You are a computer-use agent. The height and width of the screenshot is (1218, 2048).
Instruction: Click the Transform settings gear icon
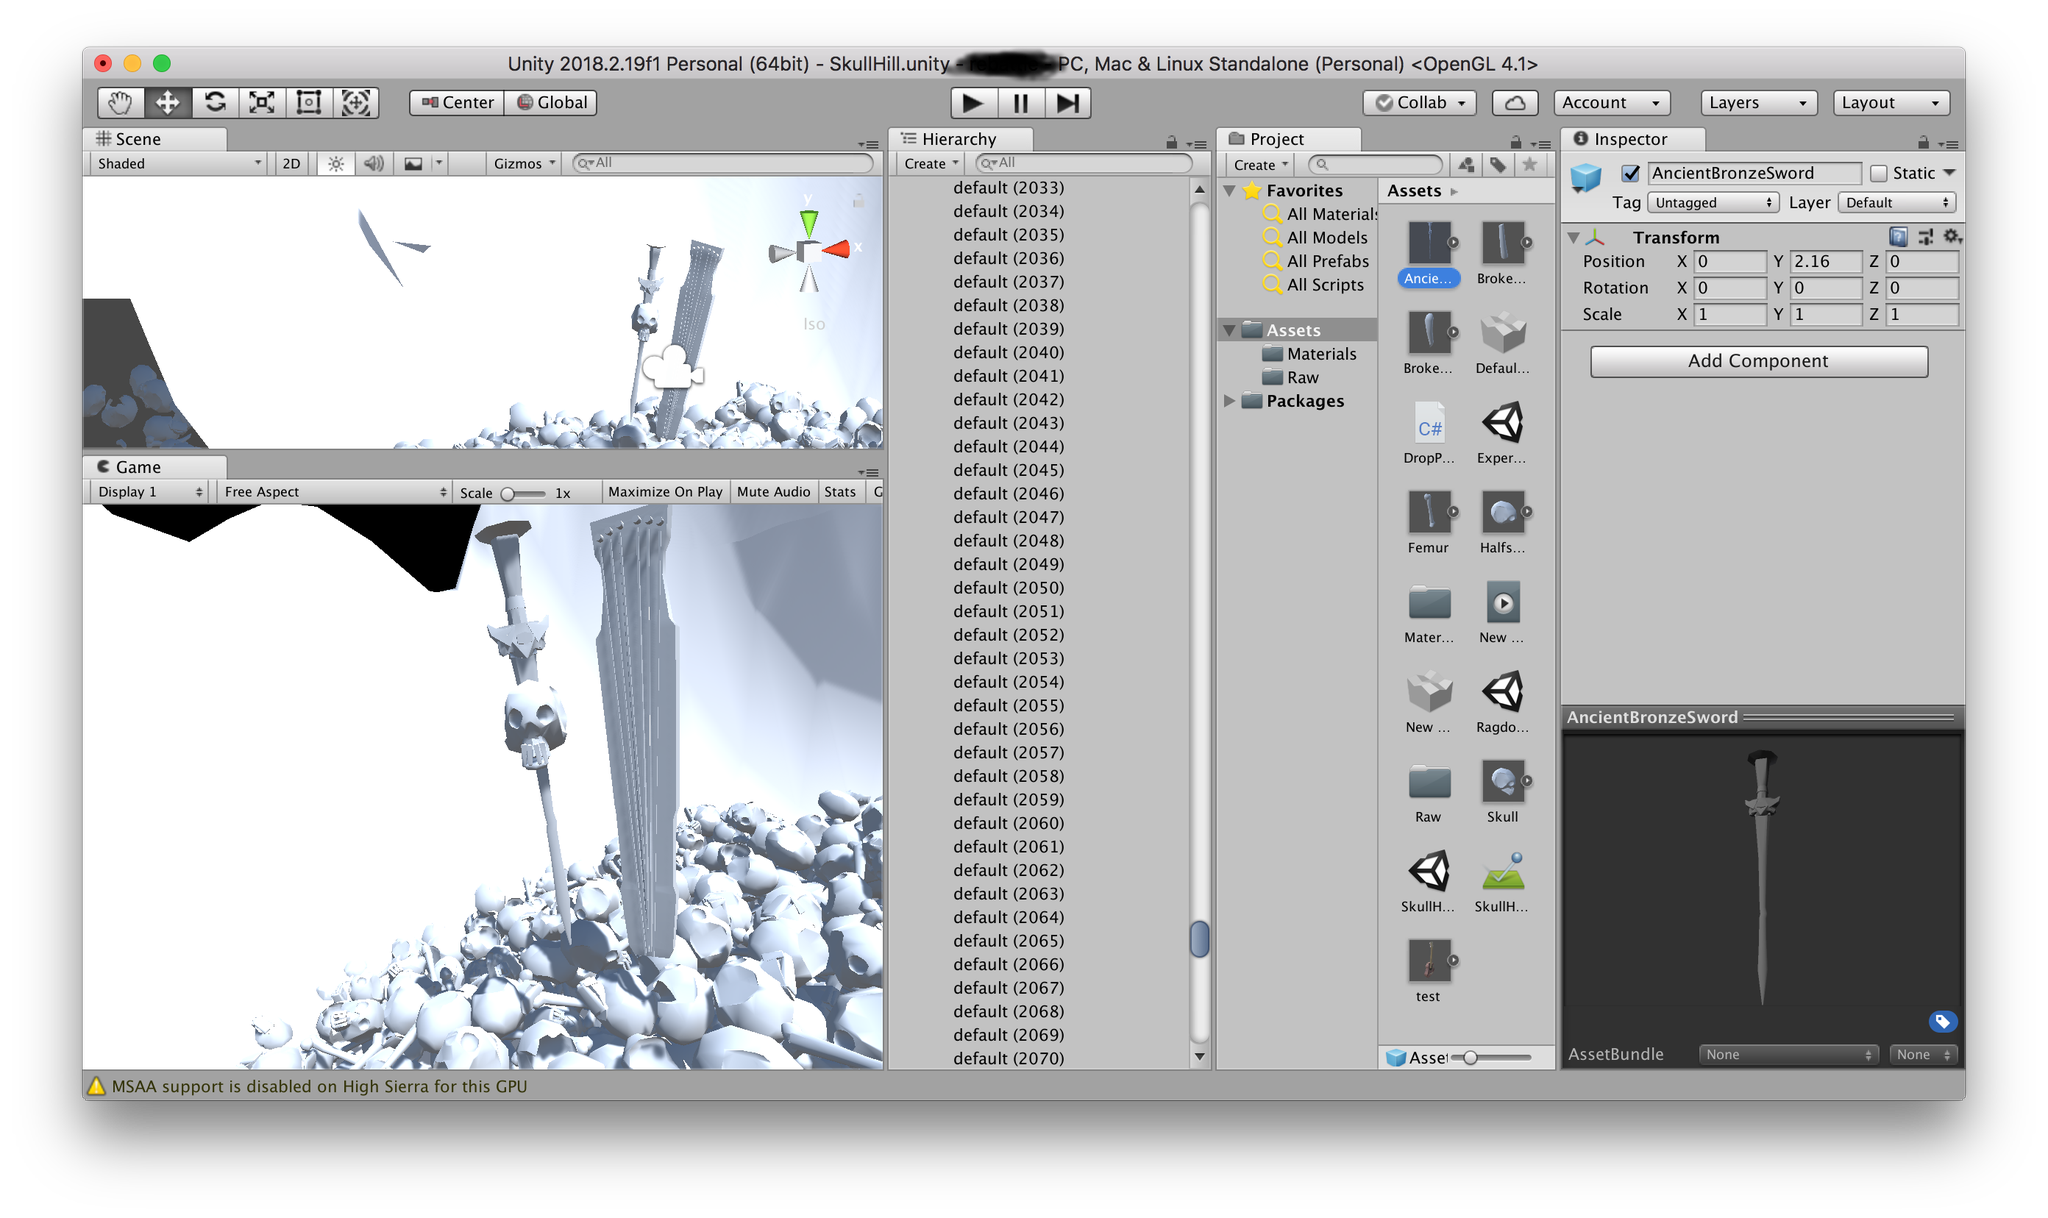coord(1950,237)
